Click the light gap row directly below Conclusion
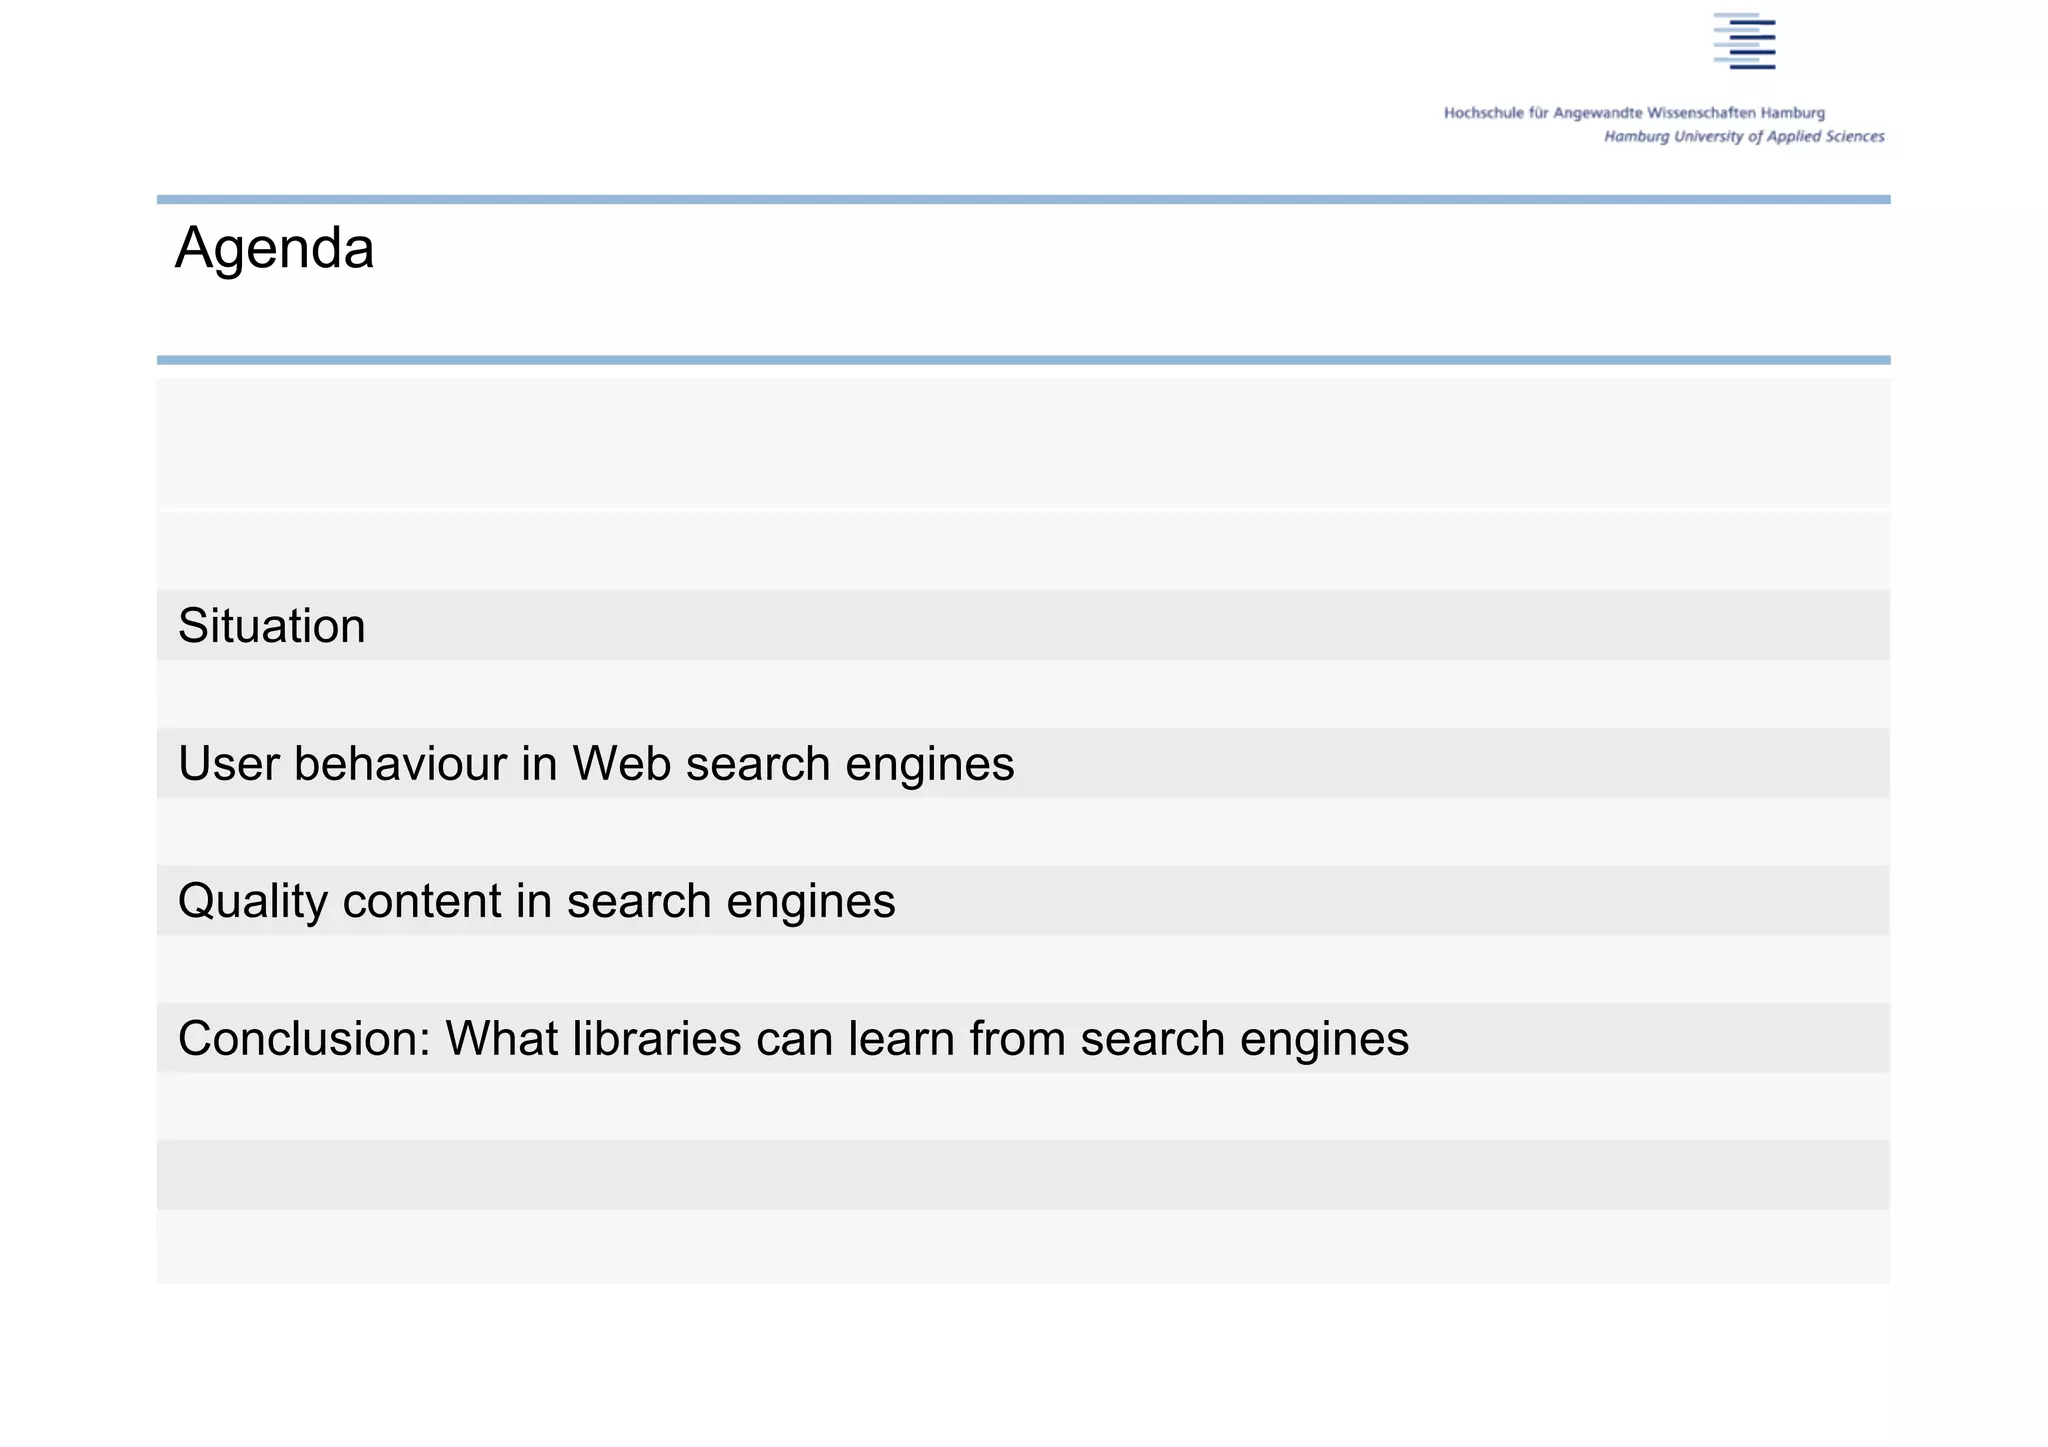This screenshot has width=2048, height=1447. pos(1023,1107)
